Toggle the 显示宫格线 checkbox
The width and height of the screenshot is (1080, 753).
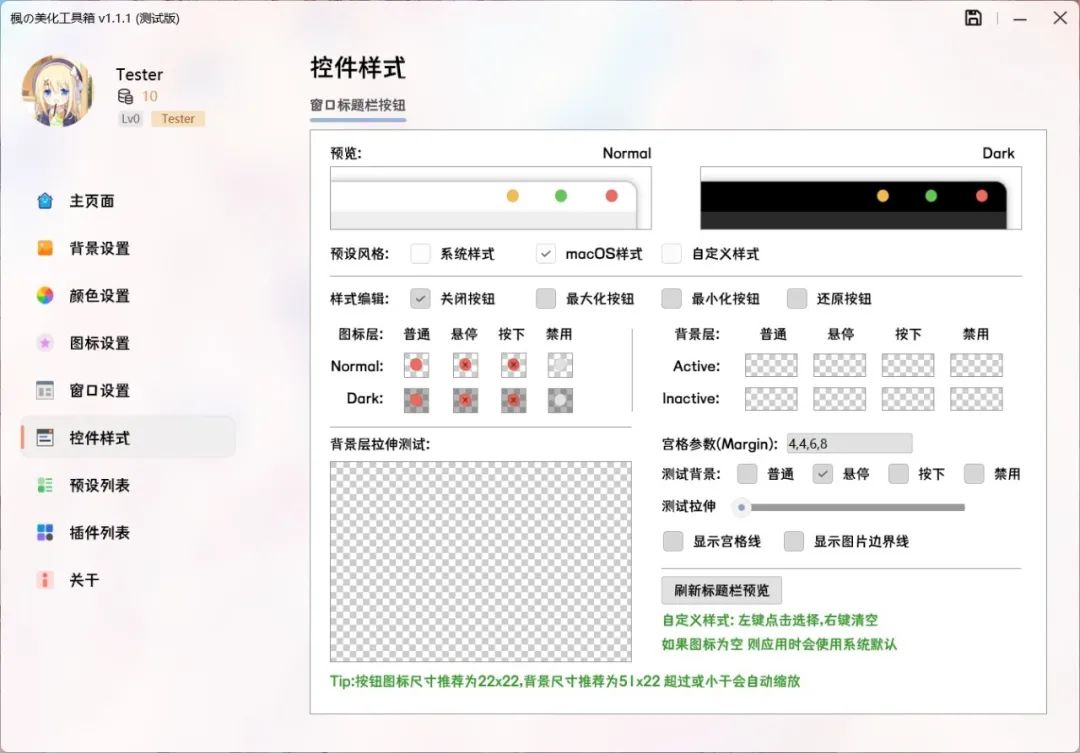pyautogui.click(x=673, y=541)
